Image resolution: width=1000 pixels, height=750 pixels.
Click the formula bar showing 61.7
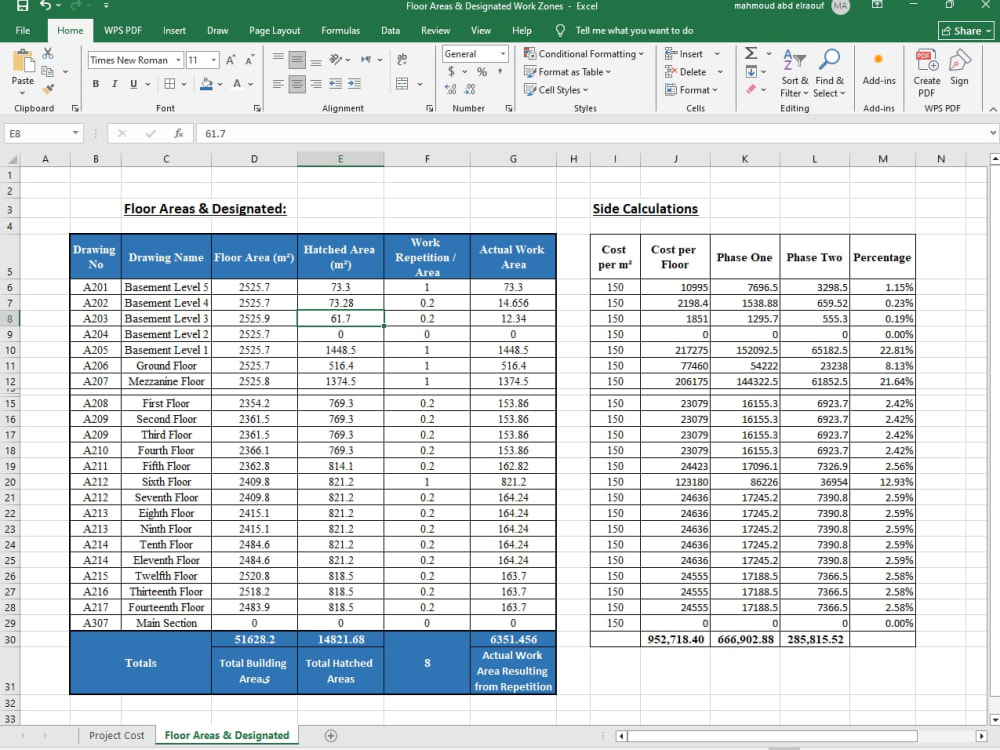click(x=593, y=133)
